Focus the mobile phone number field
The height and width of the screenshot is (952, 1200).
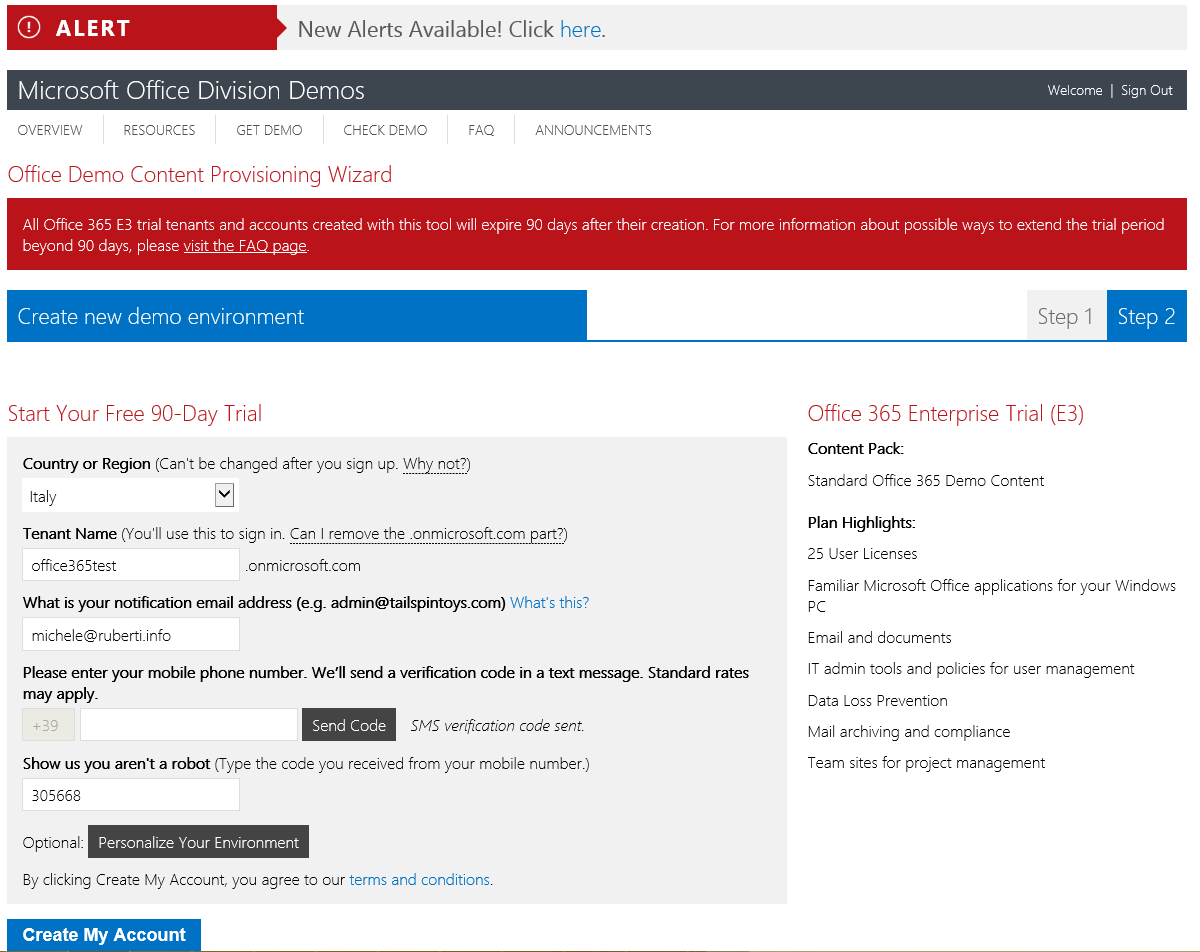point(189,725)
